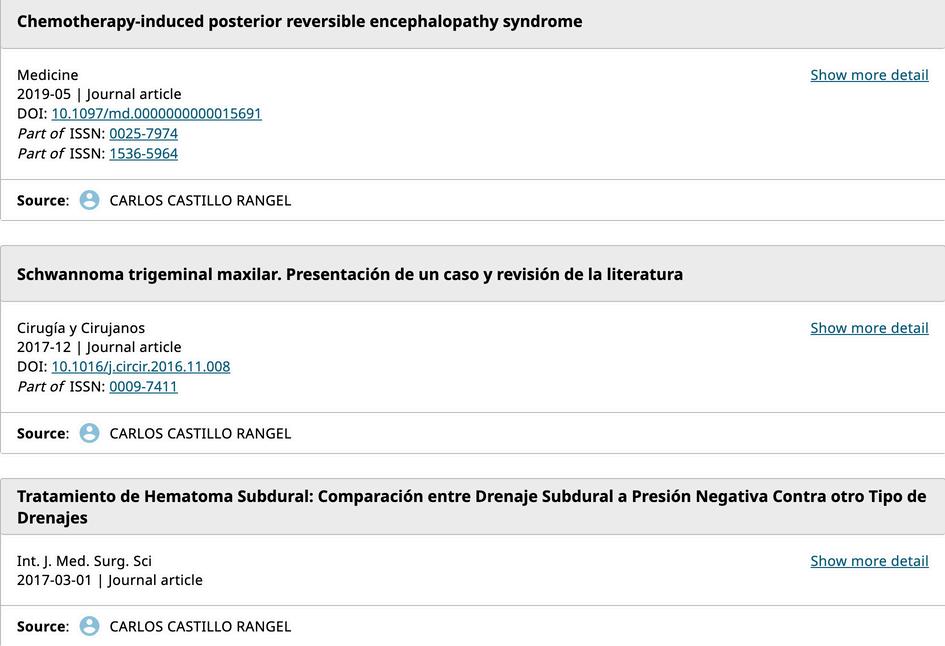Image resolution: width=945 pixels, height=646 pixels.
Task: Show more detail for Schwannoma trigeminal article
Action: (x=869, y=328)
